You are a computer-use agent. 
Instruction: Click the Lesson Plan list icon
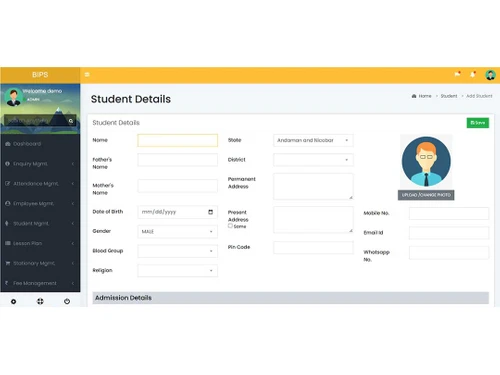pyautogui.click(x=8, y=243)
